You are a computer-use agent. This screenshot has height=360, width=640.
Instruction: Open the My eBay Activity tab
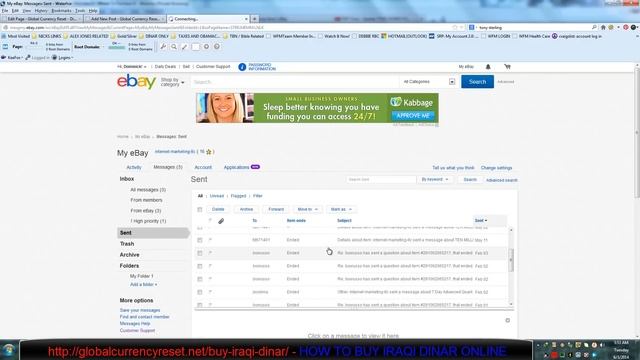point(134,167)
